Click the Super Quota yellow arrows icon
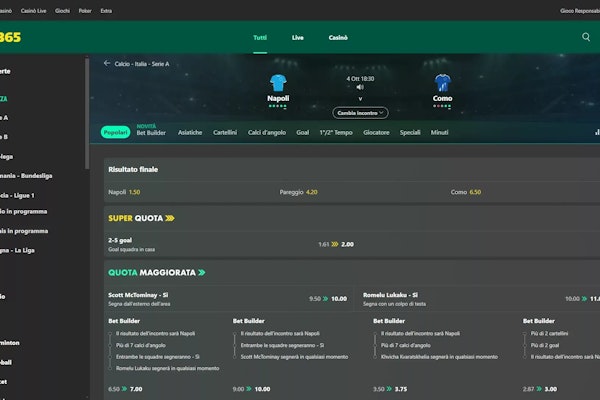This screenshot has height=400, width=600. pyautogui.click(x=170, y=218)
